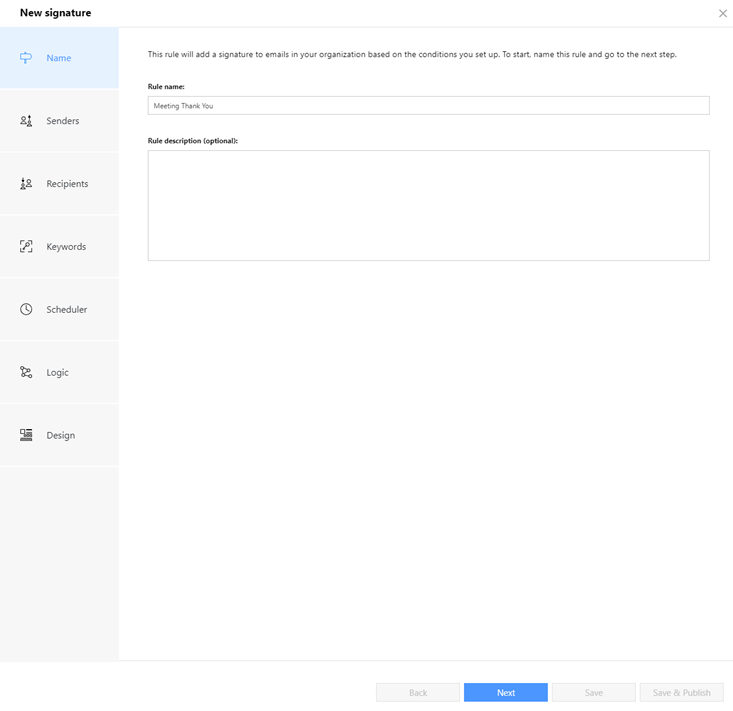Click the Save & Publish button
This screenshot has height=711, width=733.
[681, 692]
